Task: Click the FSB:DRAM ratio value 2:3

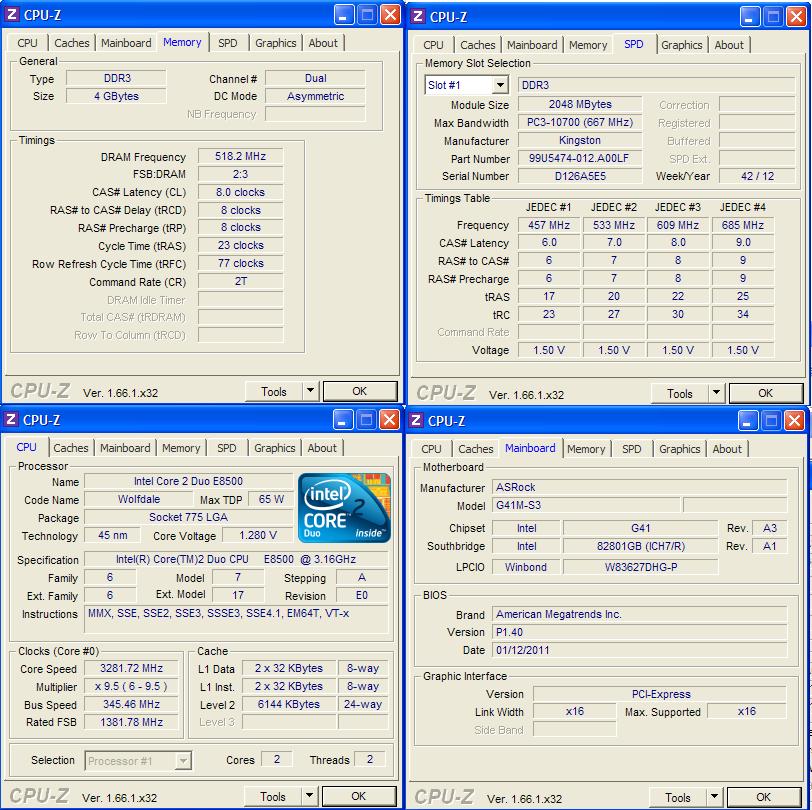Action: click(240, 174)
